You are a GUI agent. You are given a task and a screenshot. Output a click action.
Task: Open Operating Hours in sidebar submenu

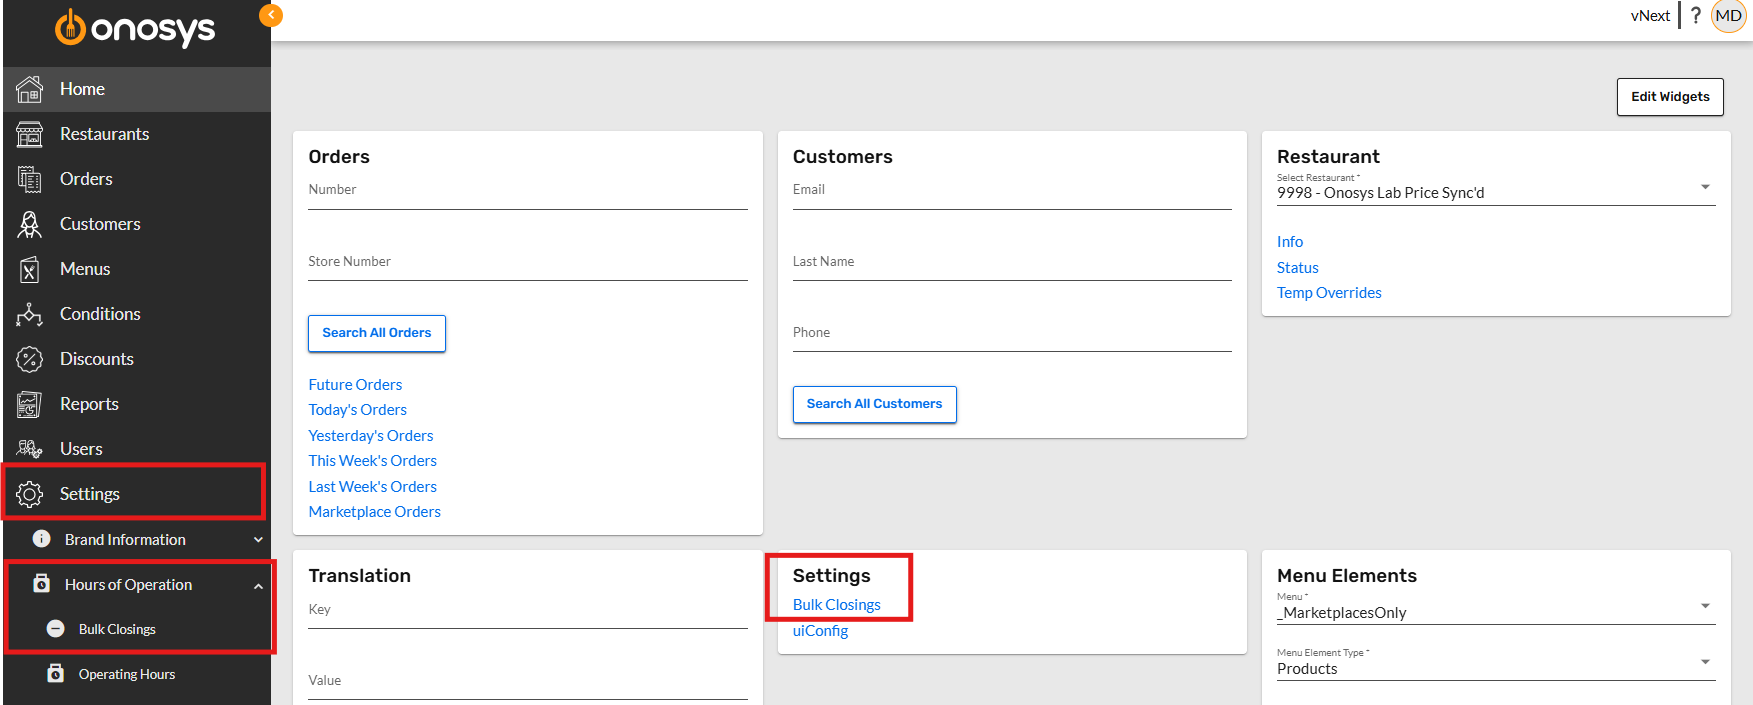coord(137,674)
